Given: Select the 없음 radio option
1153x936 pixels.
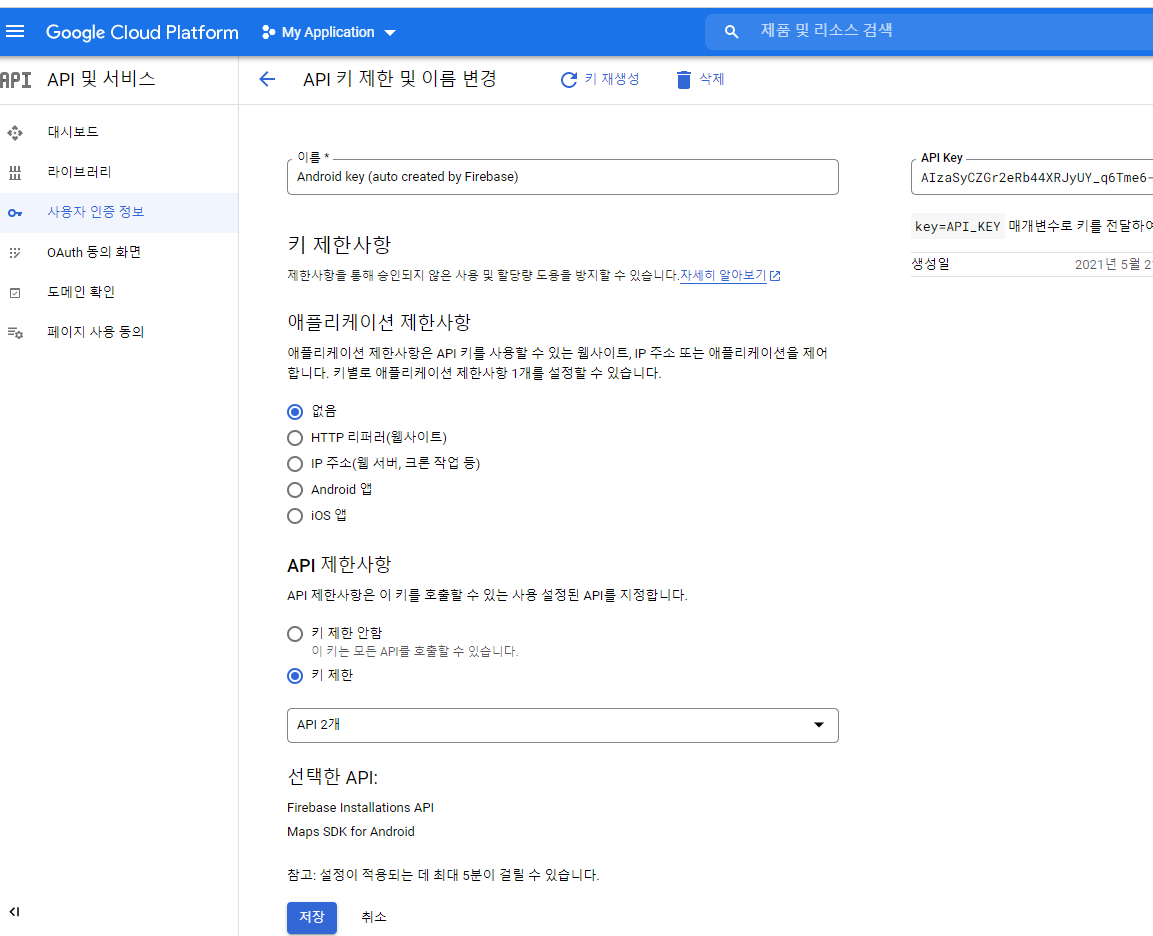Looking at the screenshot, I should (x=295, y=412).
